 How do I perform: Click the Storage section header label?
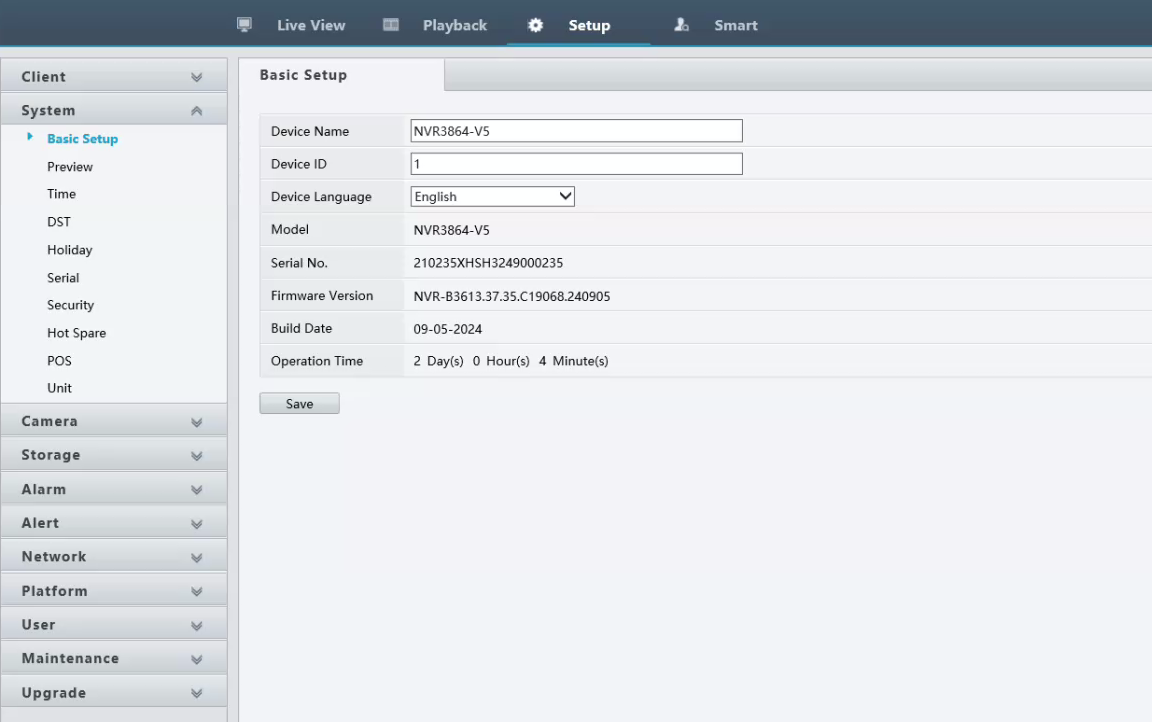point(51,455)
